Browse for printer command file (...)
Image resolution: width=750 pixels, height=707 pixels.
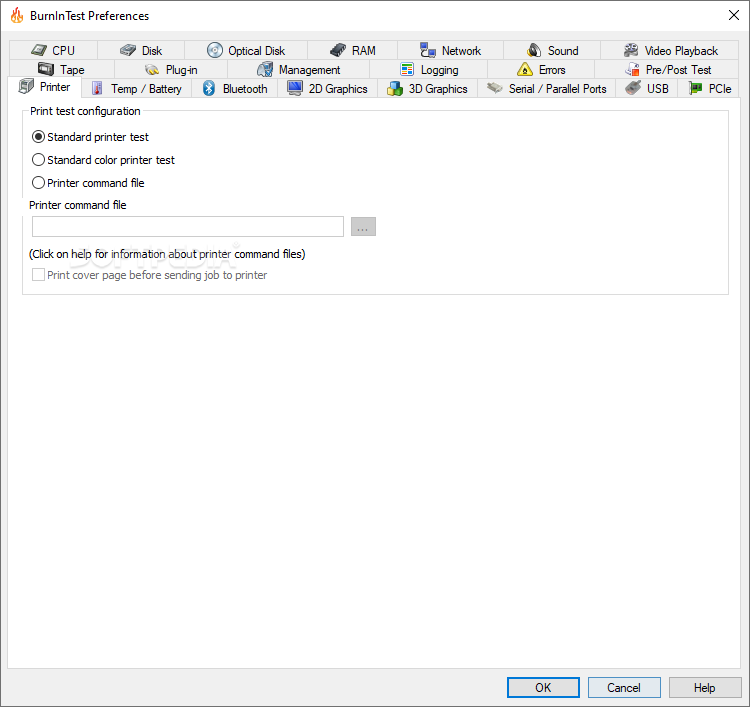364,226
